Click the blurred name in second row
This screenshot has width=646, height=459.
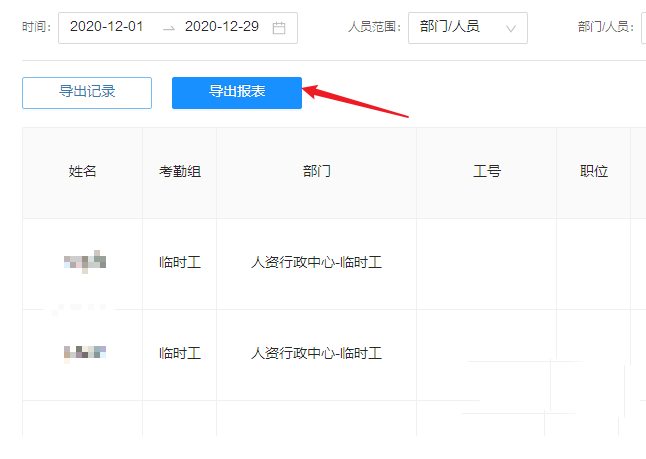pos(85,354)
